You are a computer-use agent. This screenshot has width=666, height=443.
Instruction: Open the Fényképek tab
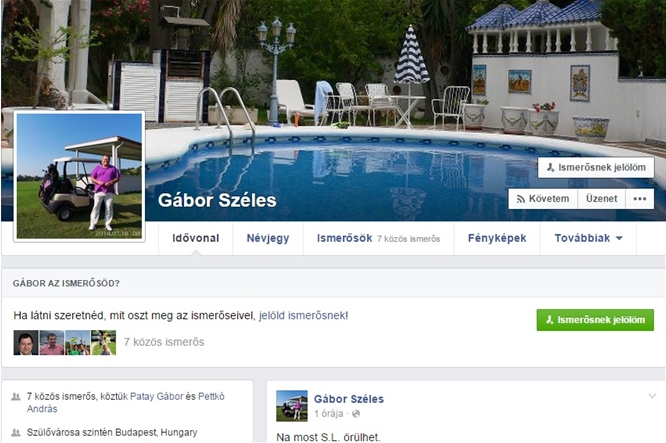(497, 238)
